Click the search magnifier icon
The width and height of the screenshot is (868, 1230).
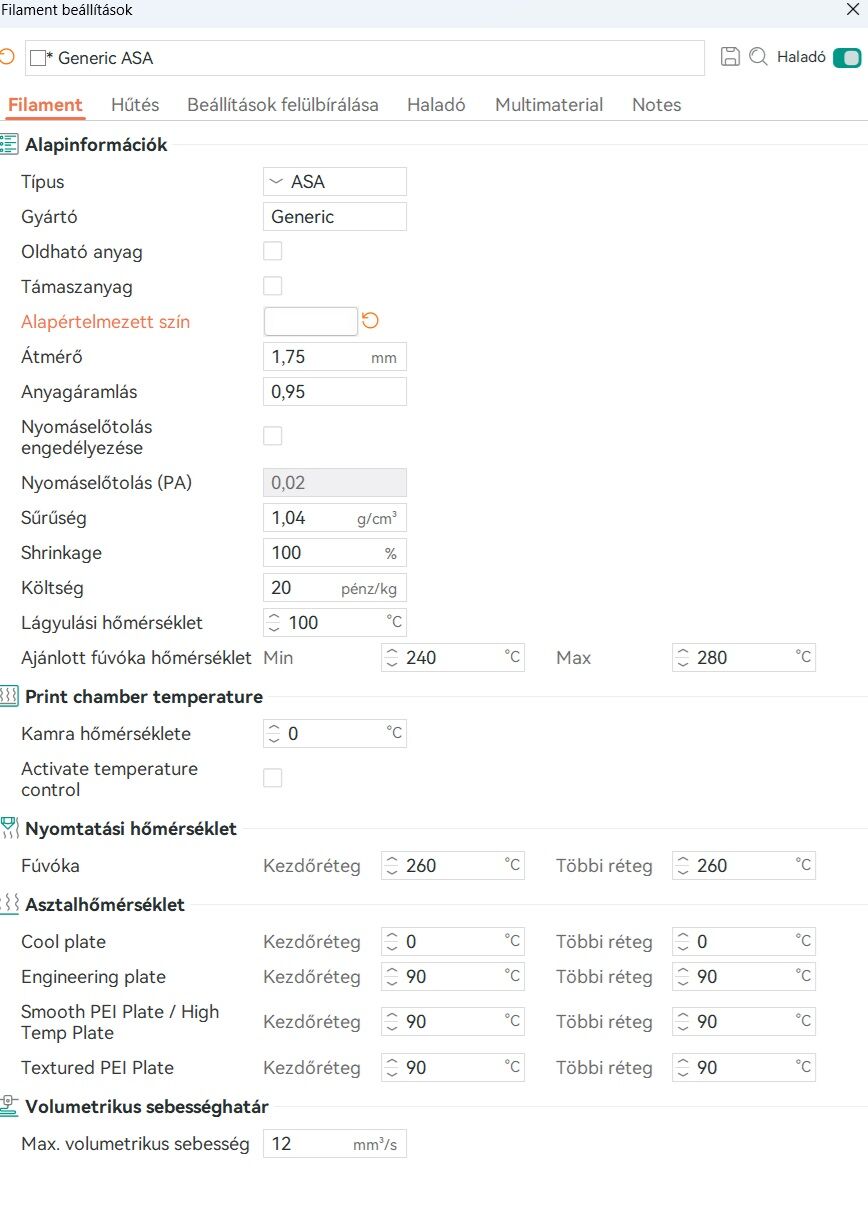pyautogui.click(x=758, y=57)
